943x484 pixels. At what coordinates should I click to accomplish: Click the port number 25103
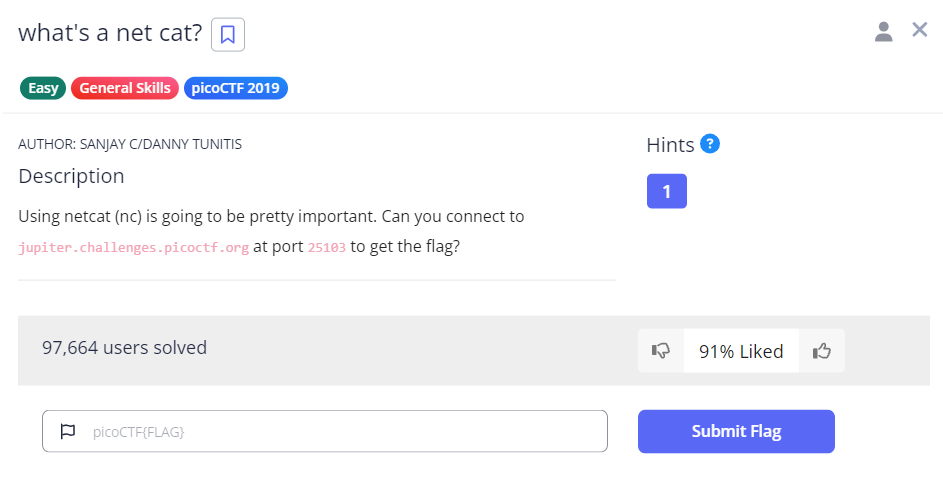(326, 248)
